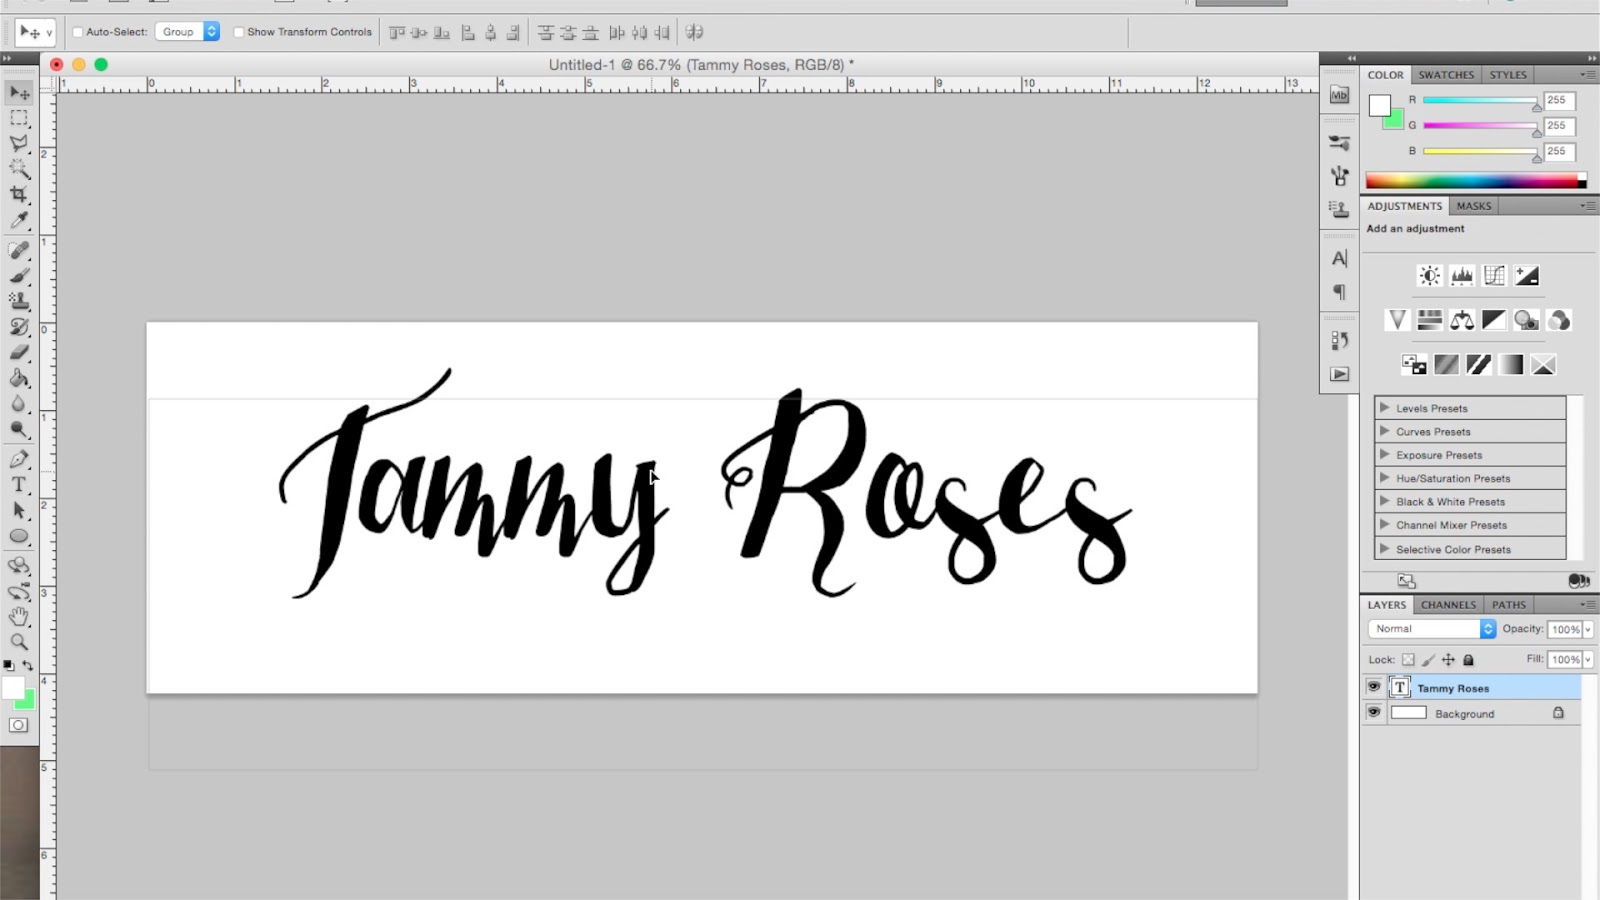This screenshot has width=1600, height=900.
Task: Choose the Brush tool in toolbar
Action: click(19, 275)
